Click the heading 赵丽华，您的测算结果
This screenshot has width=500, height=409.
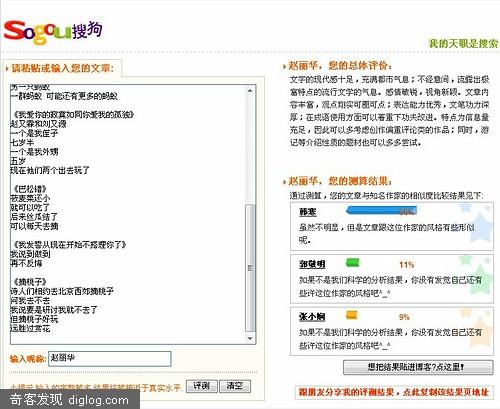click(340, 181)
